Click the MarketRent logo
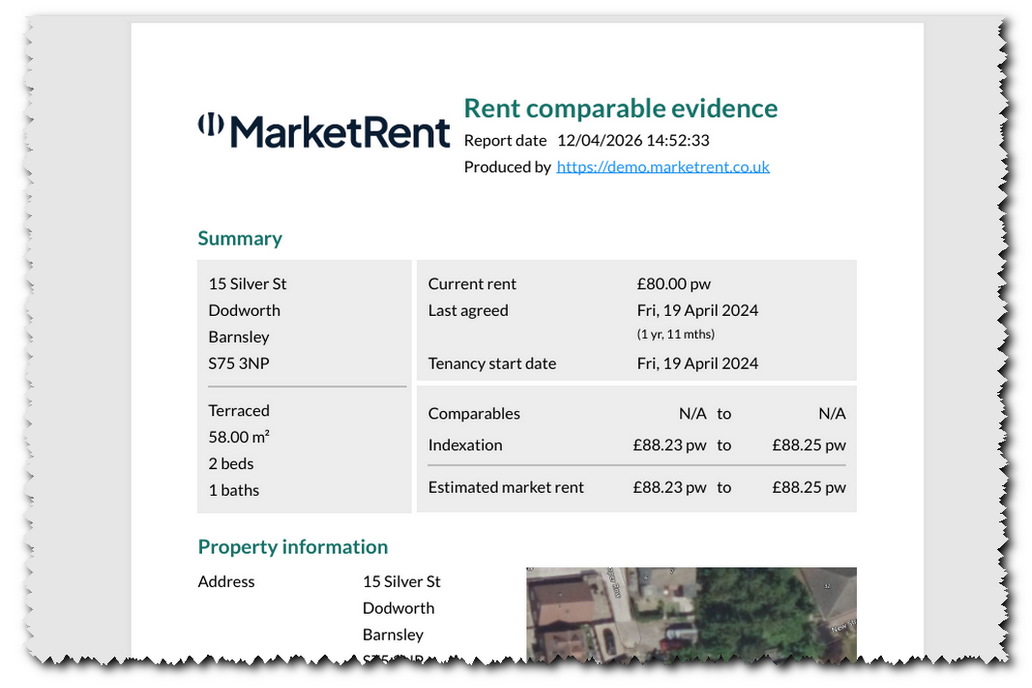Image resolution: width=1032 pixels, height=688 pixels. pos(324,130)
